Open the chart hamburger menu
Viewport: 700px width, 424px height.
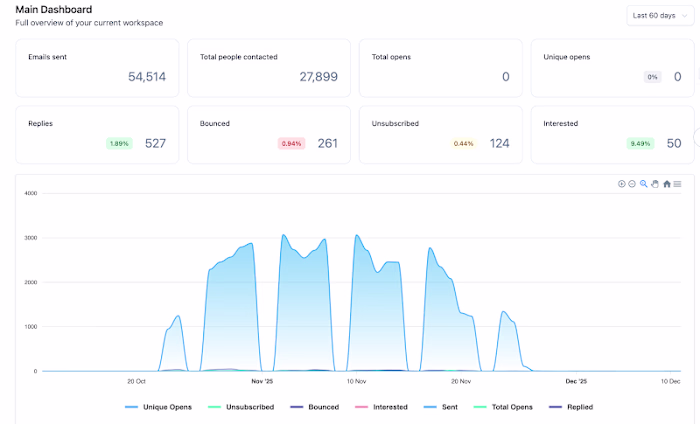677,184
